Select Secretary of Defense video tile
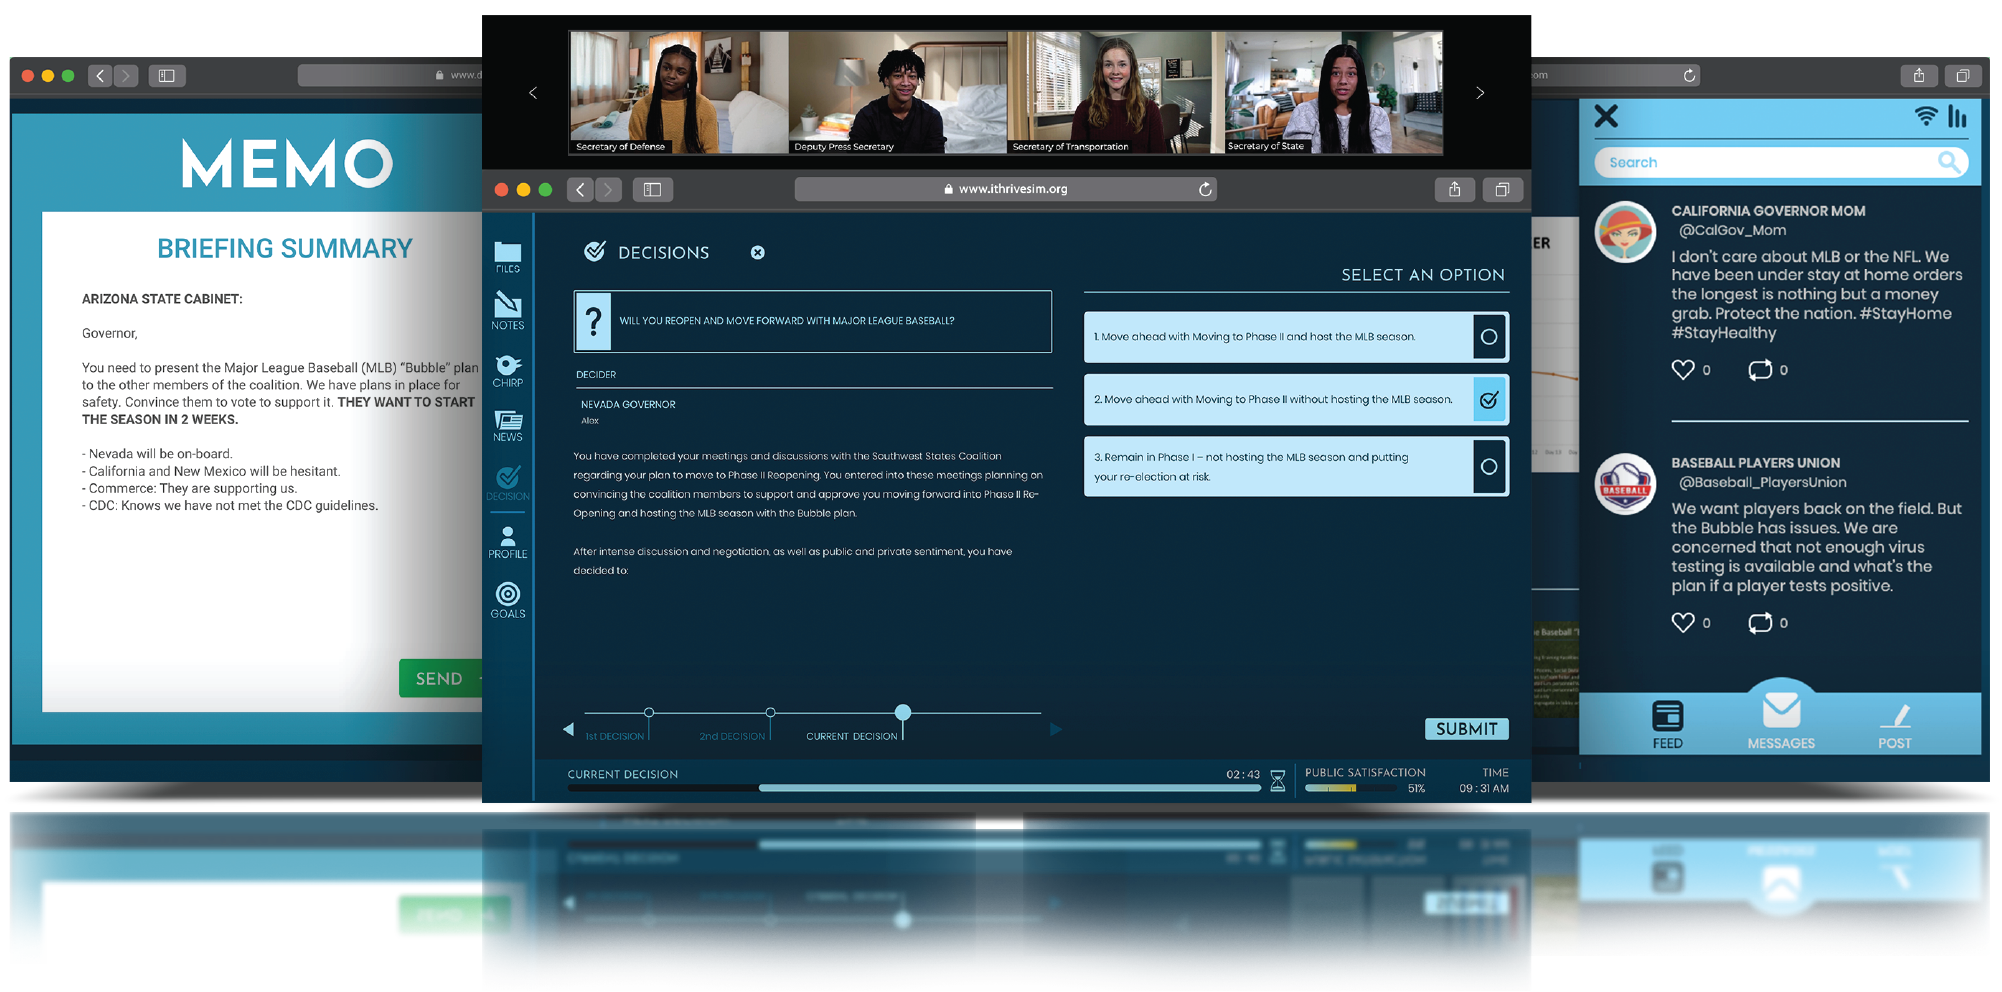2002x992 pixels. (679, 92)
